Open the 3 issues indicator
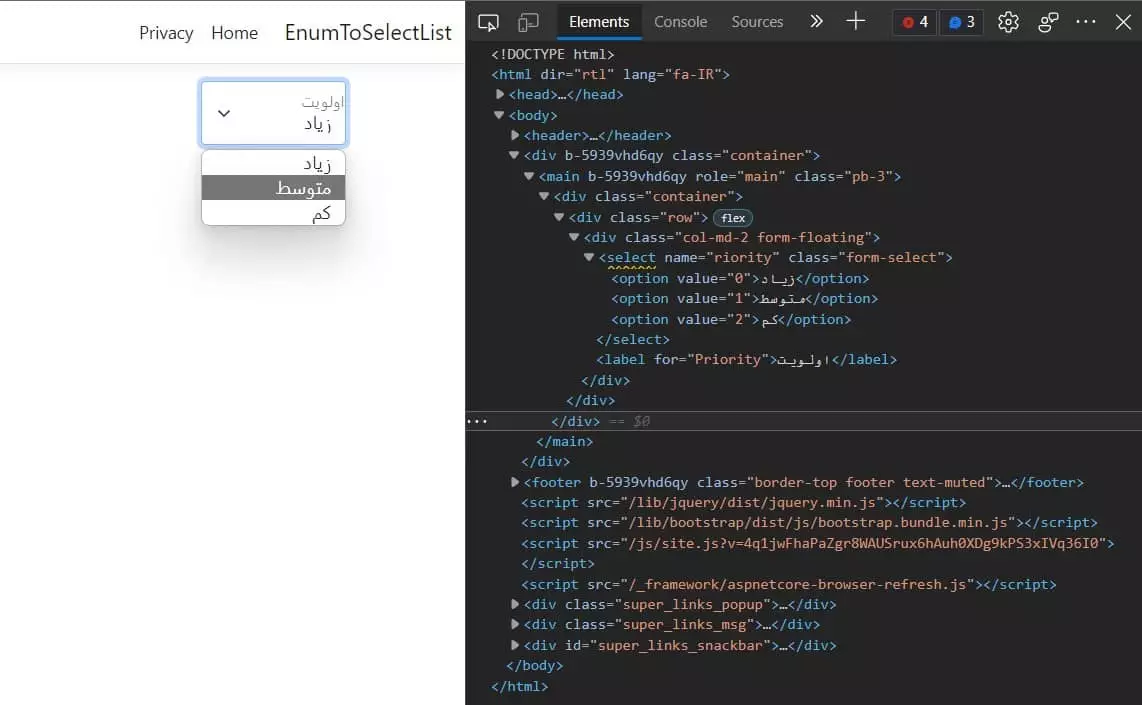 961,22
